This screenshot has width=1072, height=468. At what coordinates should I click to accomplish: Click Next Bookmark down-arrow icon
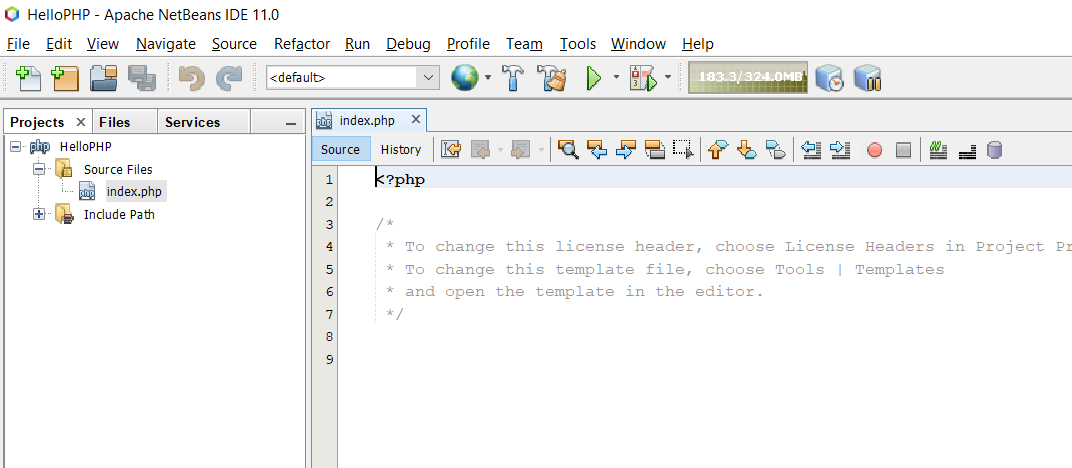point(747,149)
